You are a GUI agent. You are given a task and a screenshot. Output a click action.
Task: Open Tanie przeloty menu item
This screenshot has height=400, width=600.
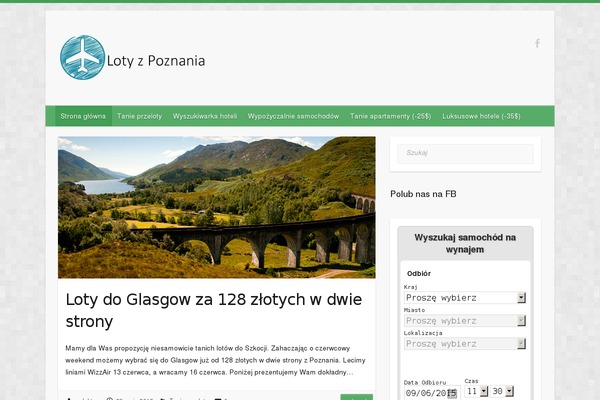140,116
